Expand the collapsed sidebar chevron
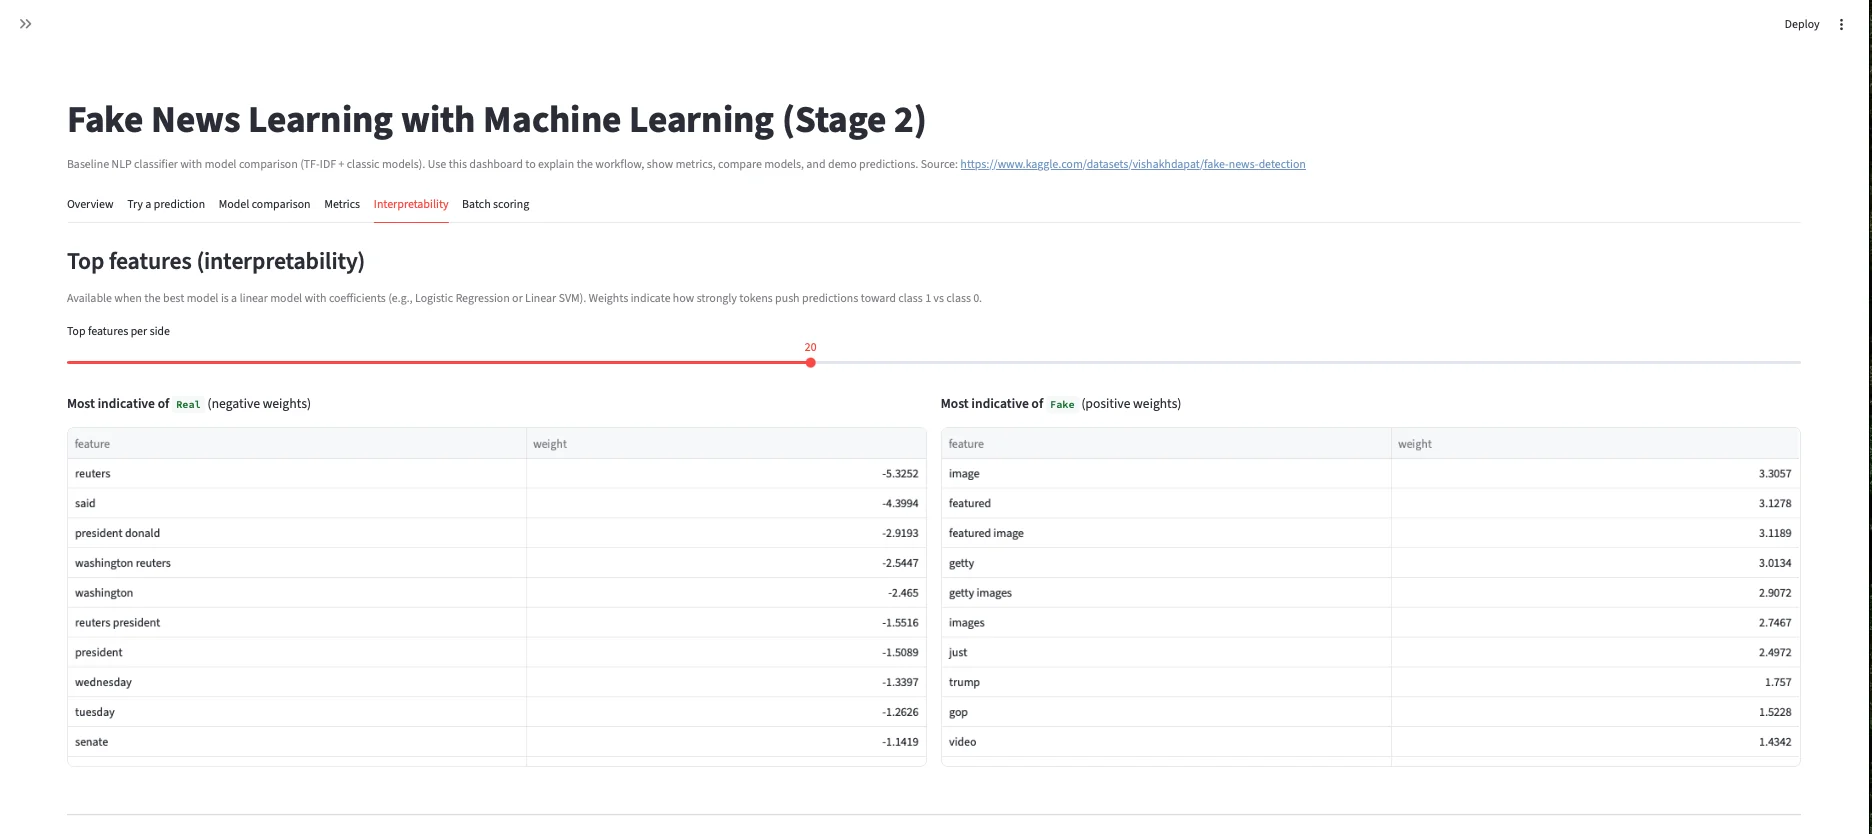Screen dimensions: 1872x834 pyautogui.click(x=26, y=24)
